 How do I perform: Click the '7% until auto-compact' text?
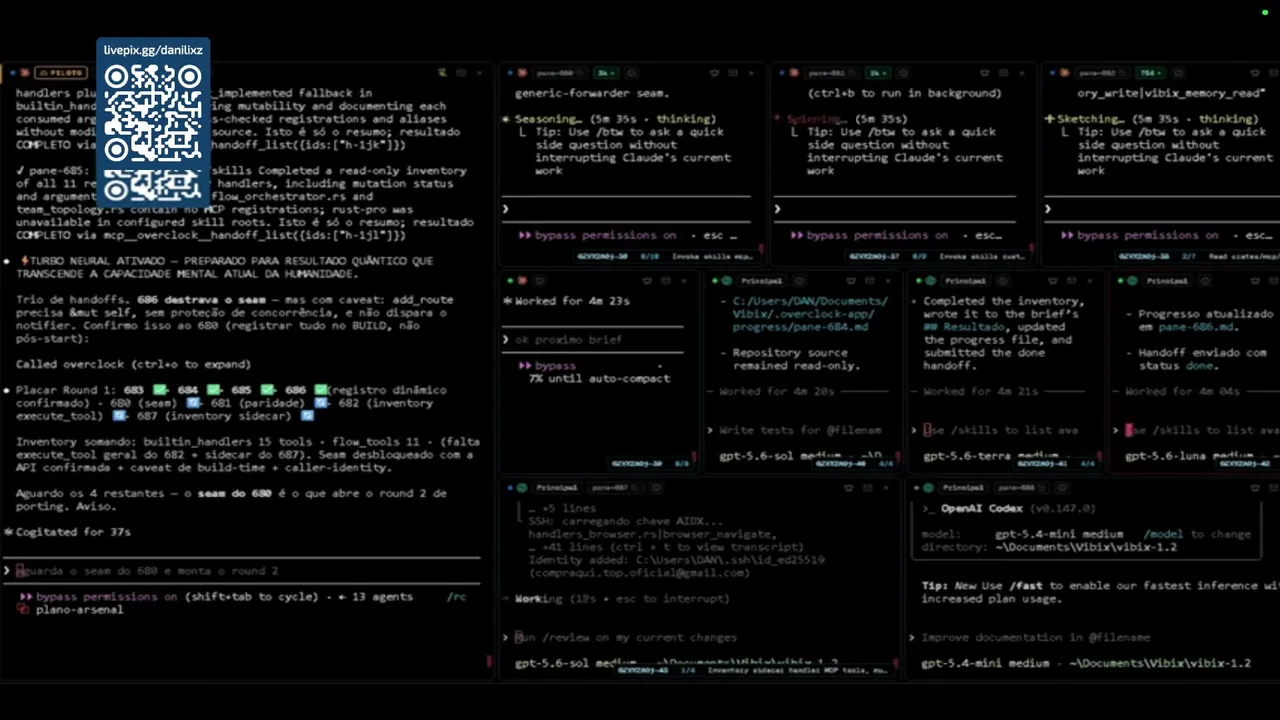(600, 378)
